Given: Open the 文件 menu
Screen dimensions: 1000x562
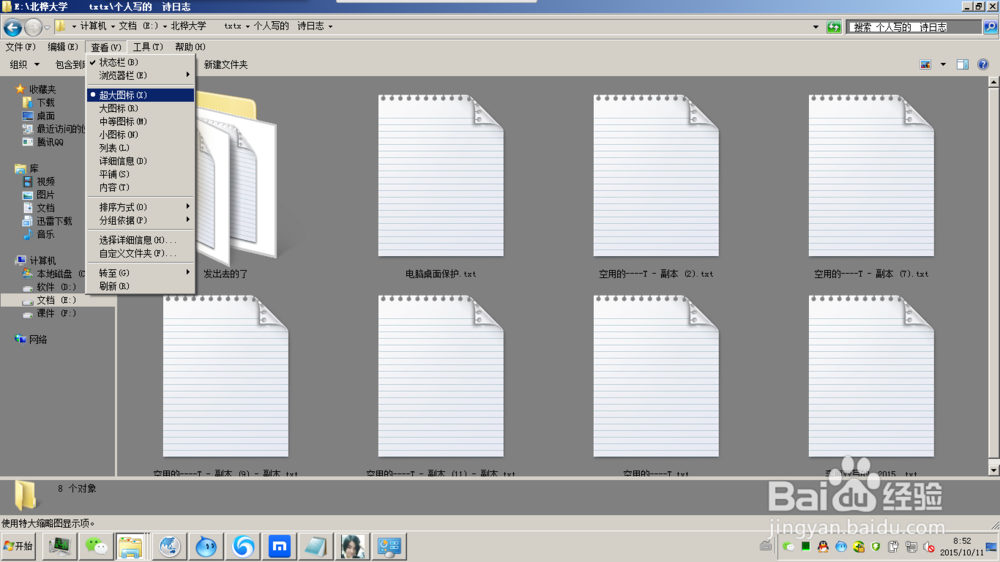Looking at the screenshot, I should [x=20, y=47].
